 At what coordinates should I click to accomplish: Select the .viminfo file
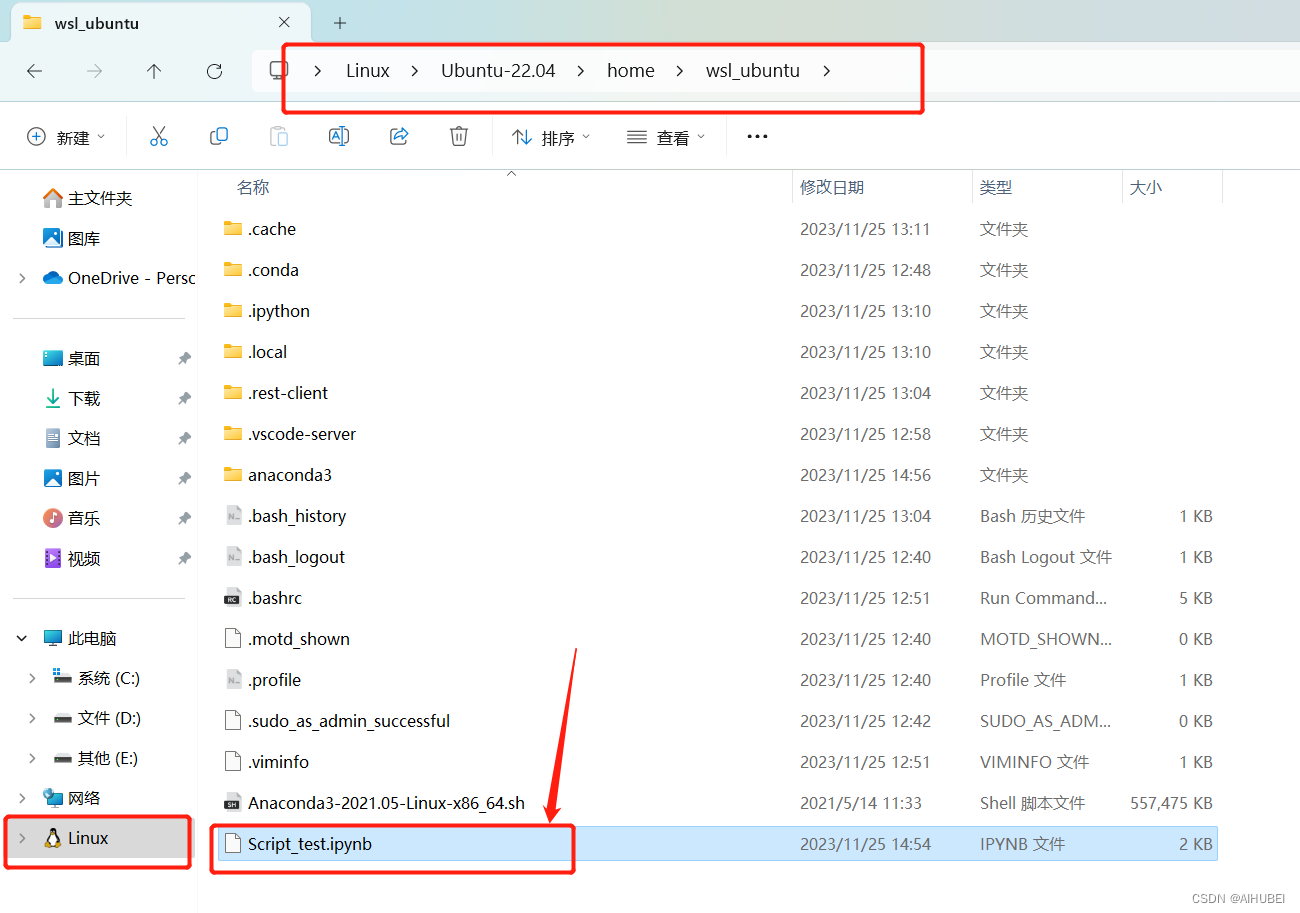click(x=717, y=762)
